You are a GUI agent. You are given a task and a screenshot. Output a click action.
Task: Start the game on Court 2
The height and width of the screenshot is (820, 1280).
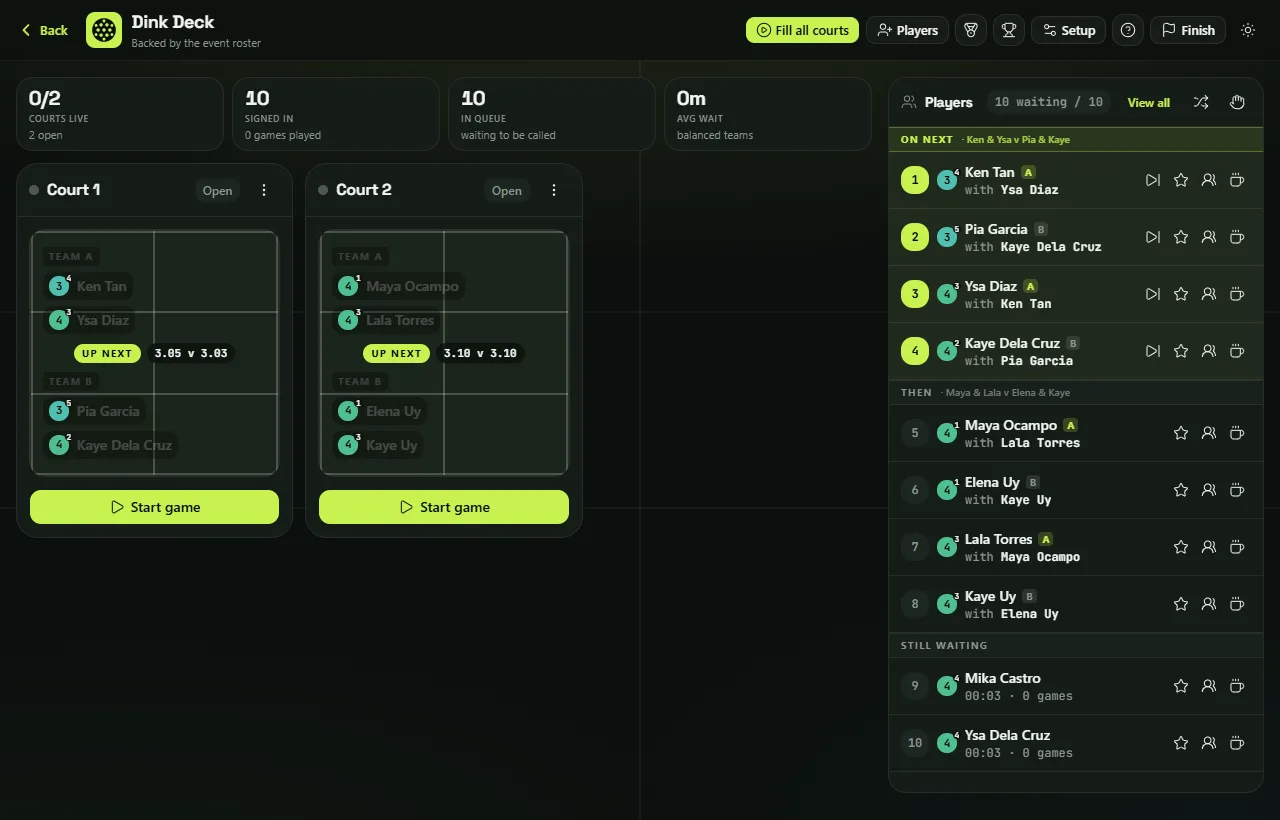pos(444,507)
